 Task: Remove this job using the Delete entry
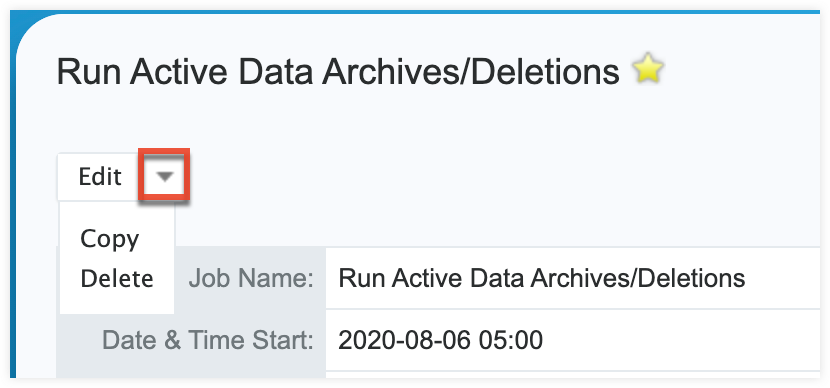117,278
